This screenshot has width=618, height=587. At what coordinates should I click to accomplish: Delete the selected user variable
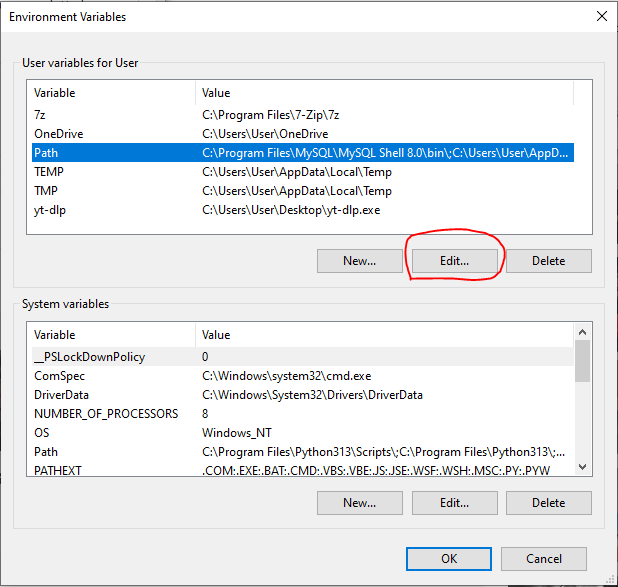549,261
